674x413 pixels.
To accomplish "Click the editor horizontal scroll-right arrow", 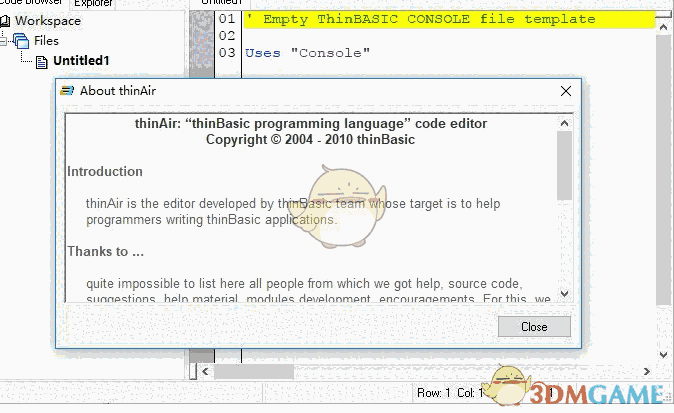I will coord(646,371).
